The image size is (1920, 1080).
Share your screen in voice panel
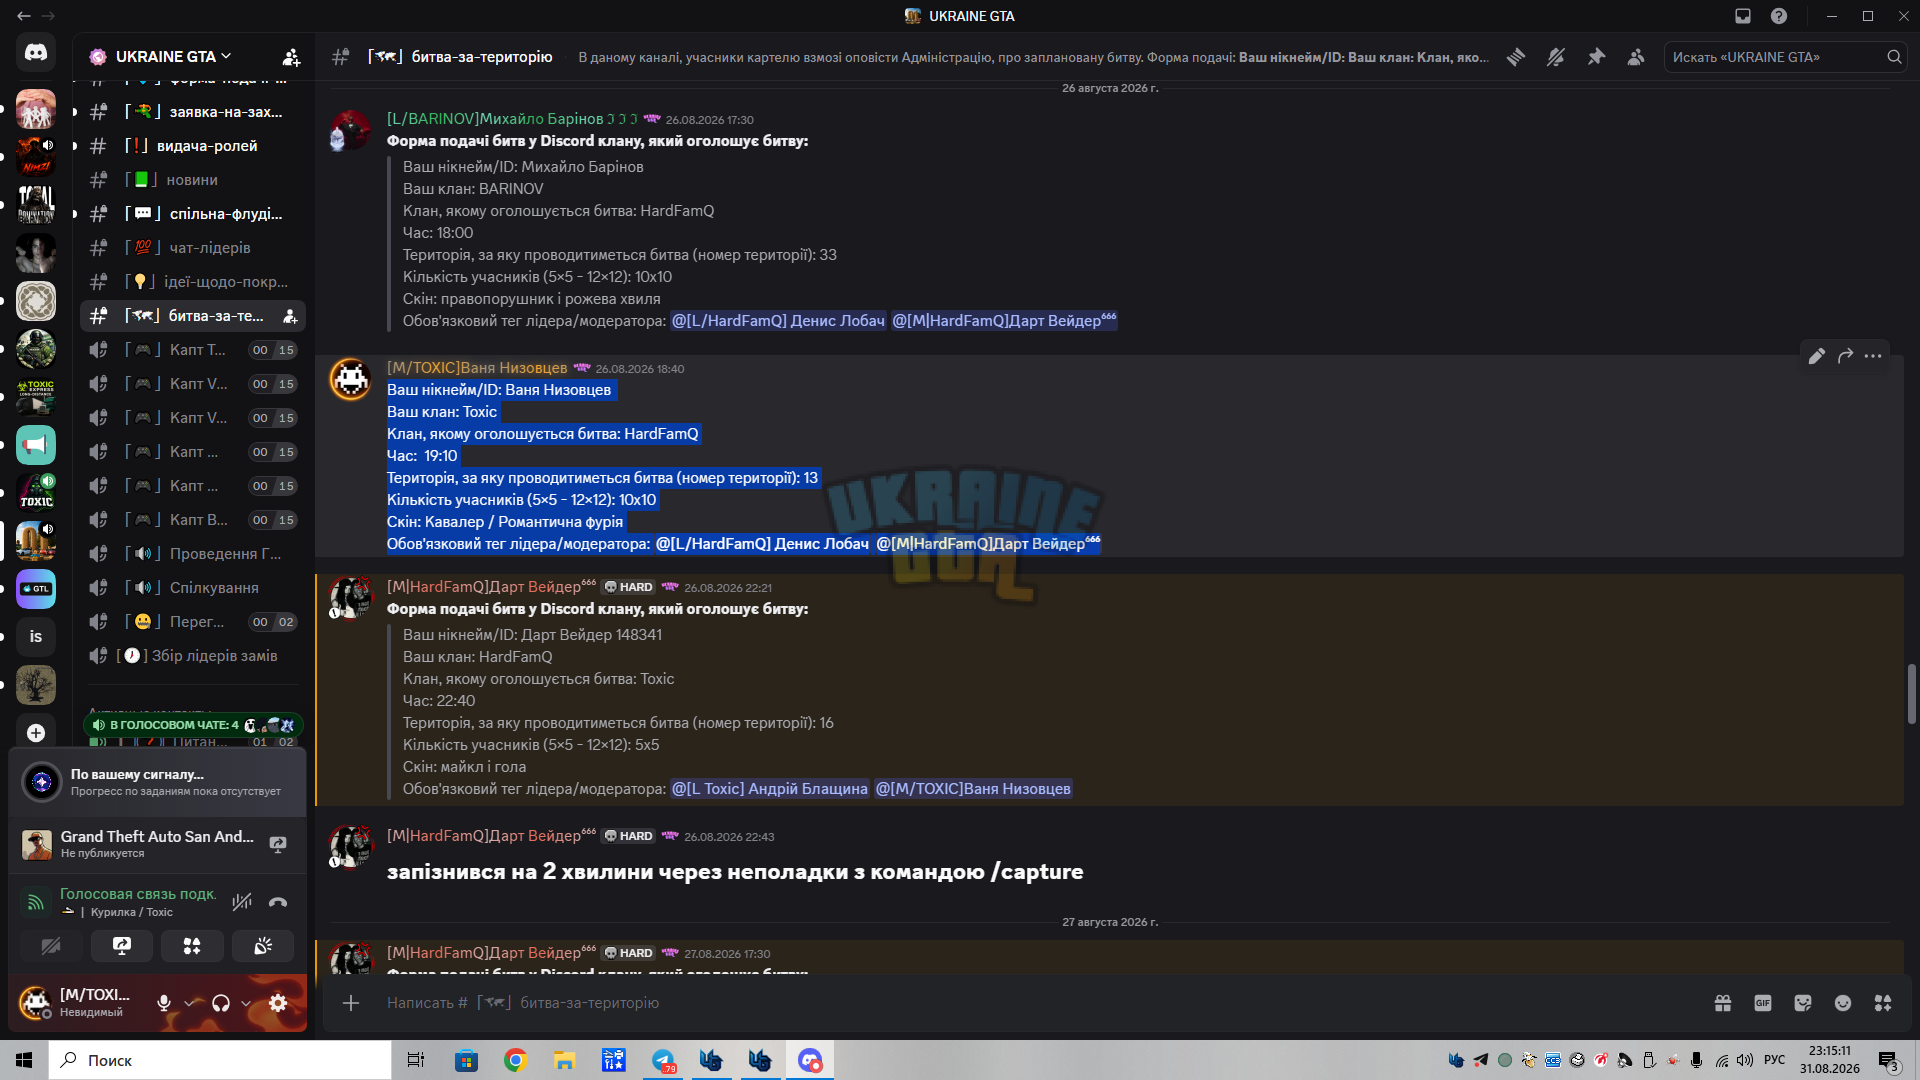[122, 946]
